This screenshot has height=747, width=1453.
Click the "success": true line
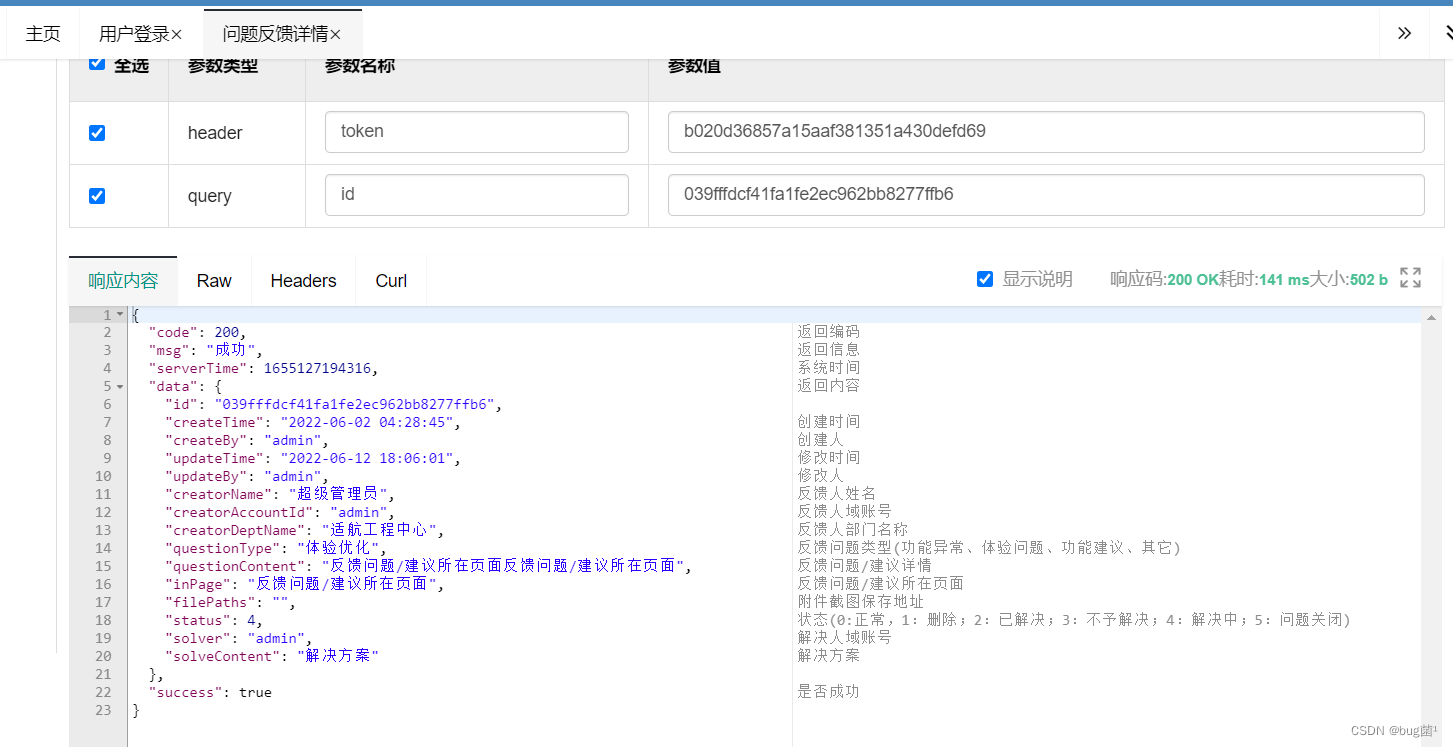(210, 693)
